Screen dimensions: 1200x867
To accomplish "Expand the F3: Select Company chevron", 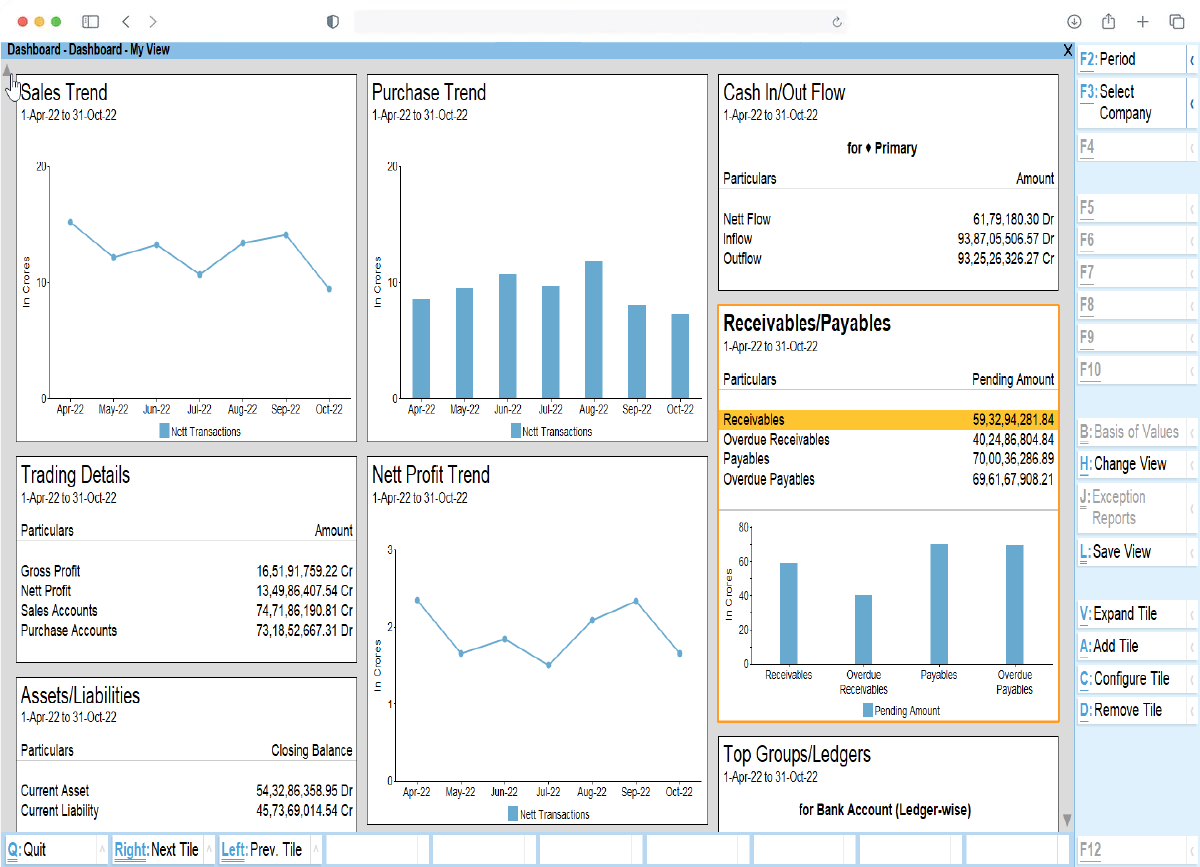I will (x=1192, y=103).
